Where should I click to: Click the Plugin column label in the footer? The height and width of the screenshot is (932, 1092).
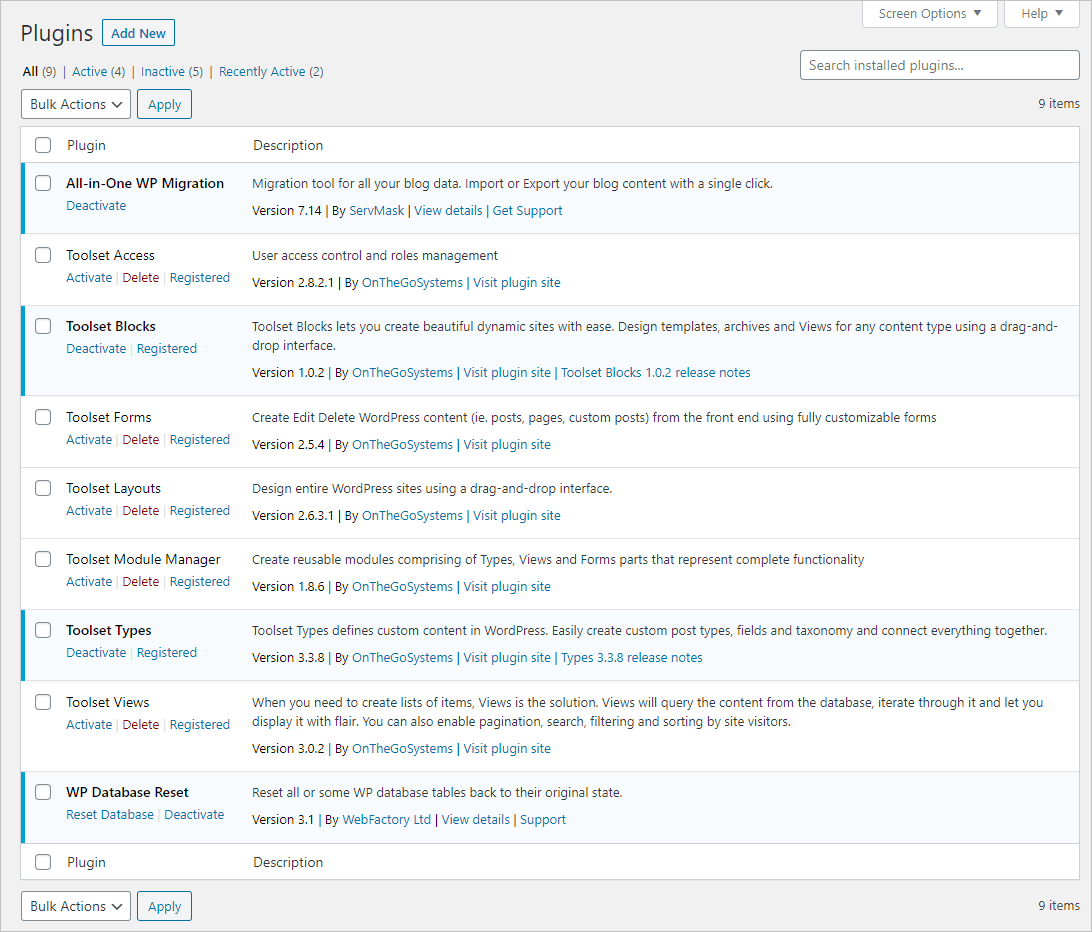point(86,862)
